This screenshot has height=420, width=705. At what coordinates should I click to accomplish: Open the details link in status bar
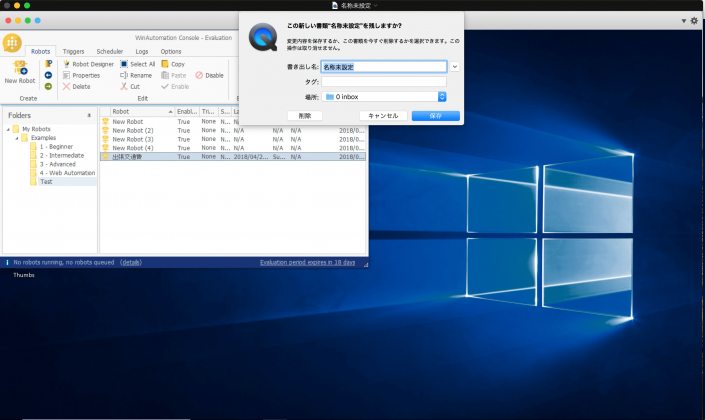(131, 262)
